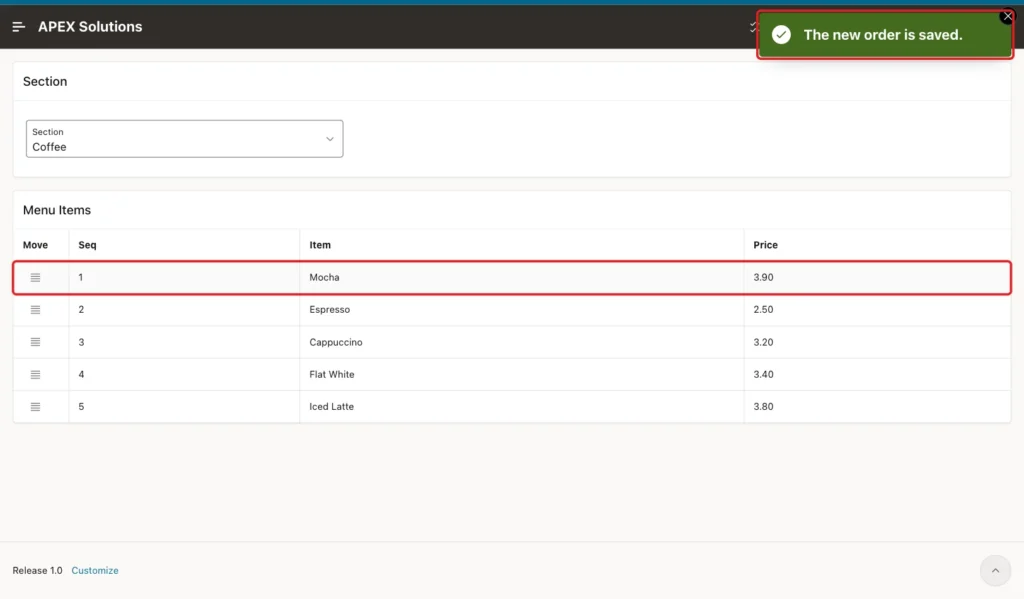The width and height of the screenshot is (1024, 599).
Task: Click the Mocha row drag handle
Action: [35, 278]
